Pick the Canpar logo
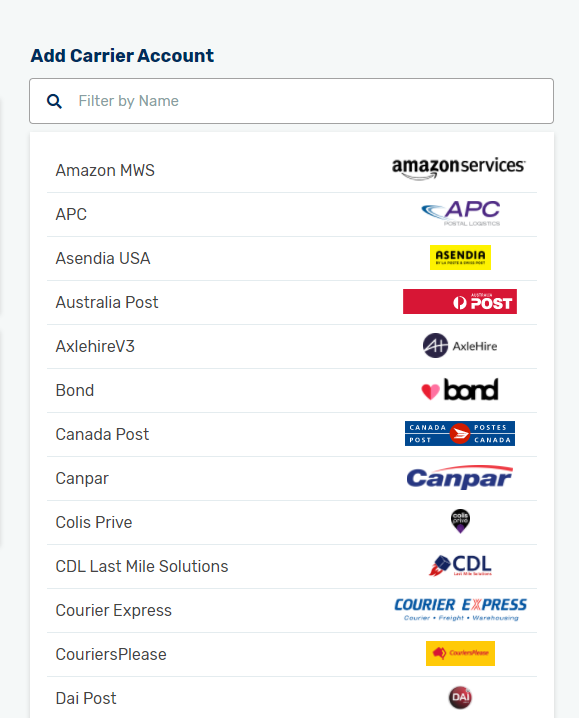Screen dimensions: 579x718 coord(460,478)
